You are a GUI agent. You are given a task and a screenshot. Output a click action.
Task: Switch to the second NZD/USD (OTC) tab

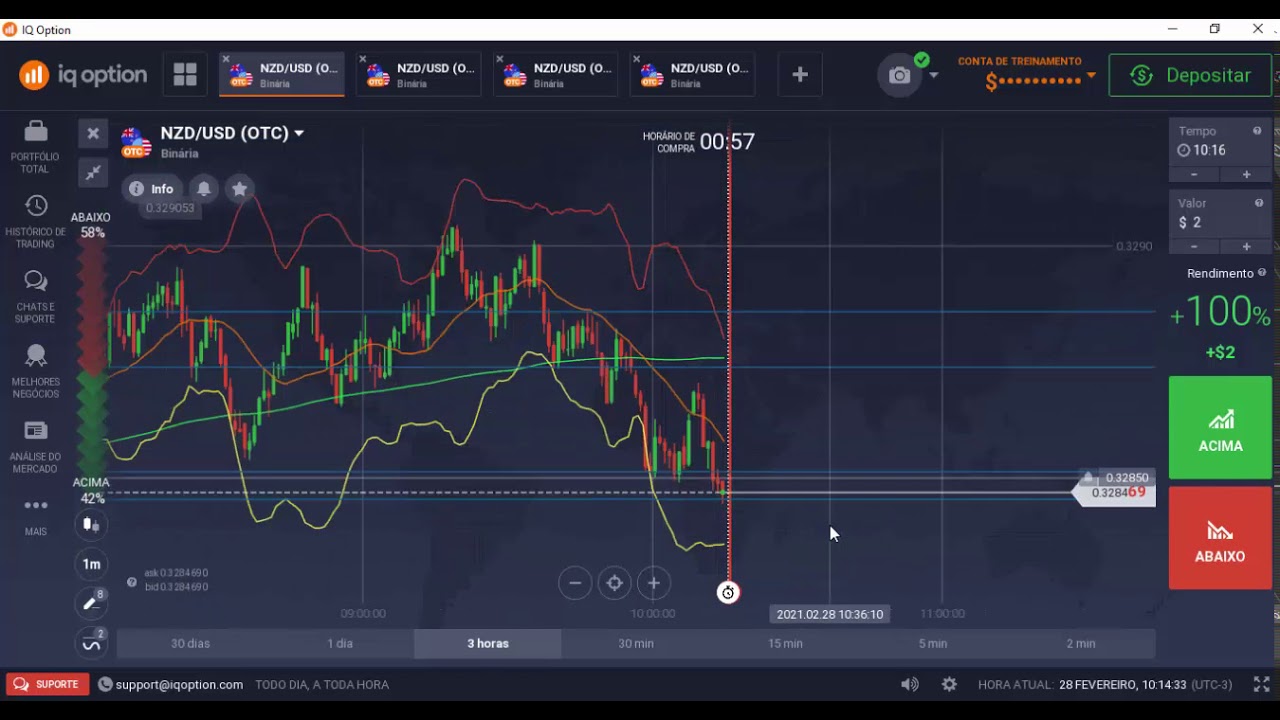pos(420,75)
